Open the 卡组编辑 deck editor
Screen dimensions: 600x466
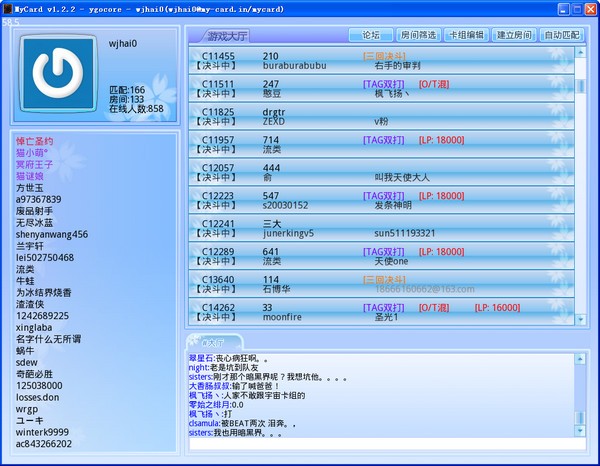[466, 35]
